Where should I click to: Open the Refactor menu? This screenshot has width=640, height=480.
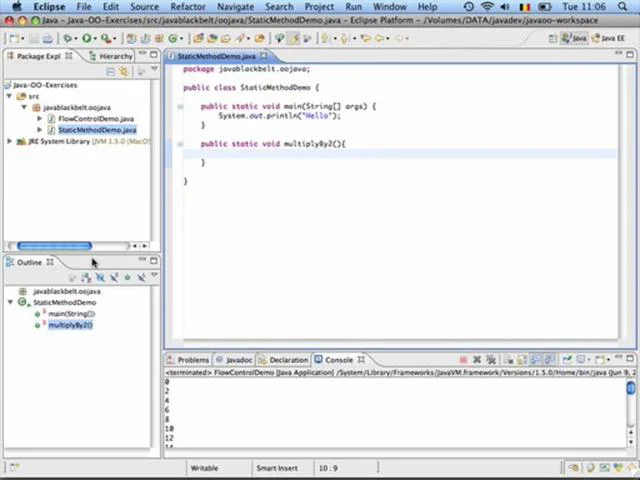click(x=188, y=7)
